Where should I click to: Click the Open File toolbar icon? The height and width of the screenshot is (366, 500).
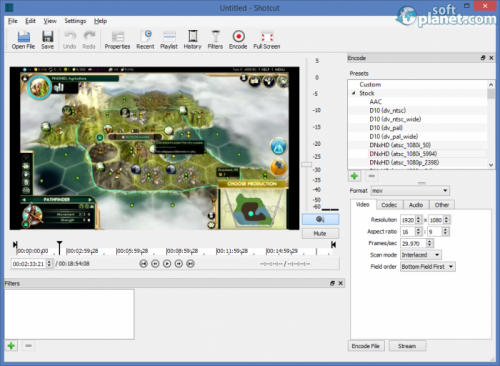23,40
